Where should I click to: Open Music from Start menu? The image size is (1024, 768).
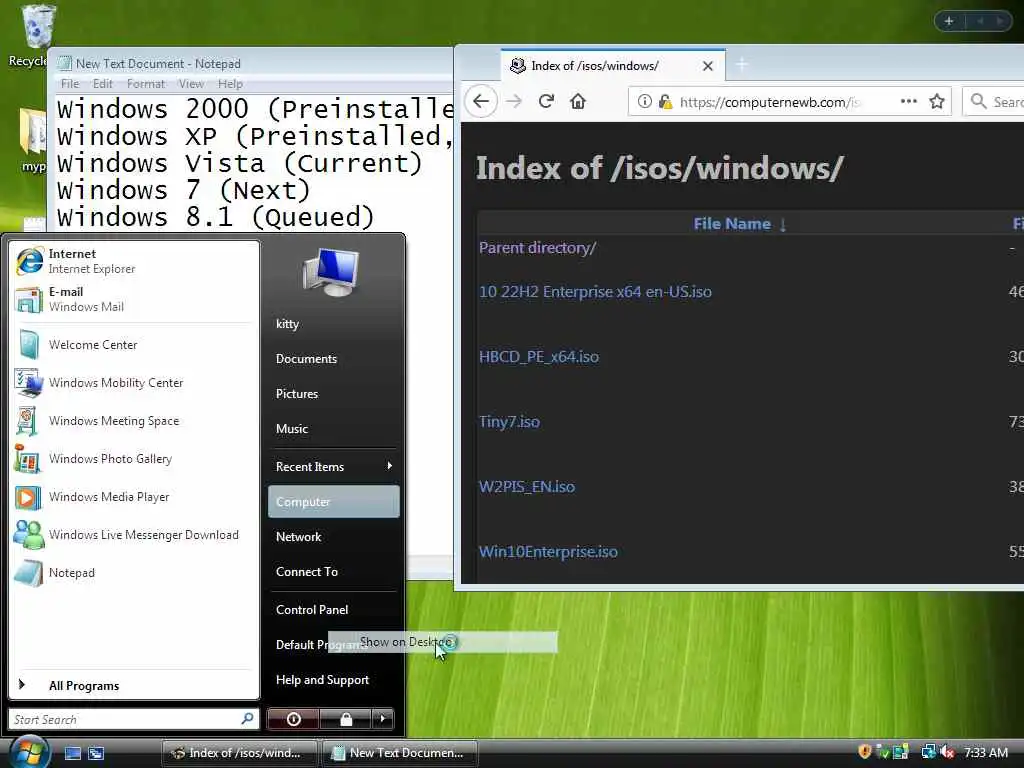pos(333,429)
